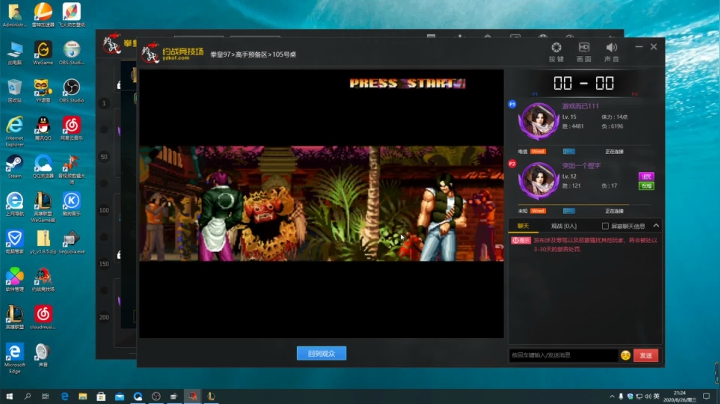The image size is (720, 404).
Task: Launch WeGame desktop shortcut
Action: (x=43, y=53)
